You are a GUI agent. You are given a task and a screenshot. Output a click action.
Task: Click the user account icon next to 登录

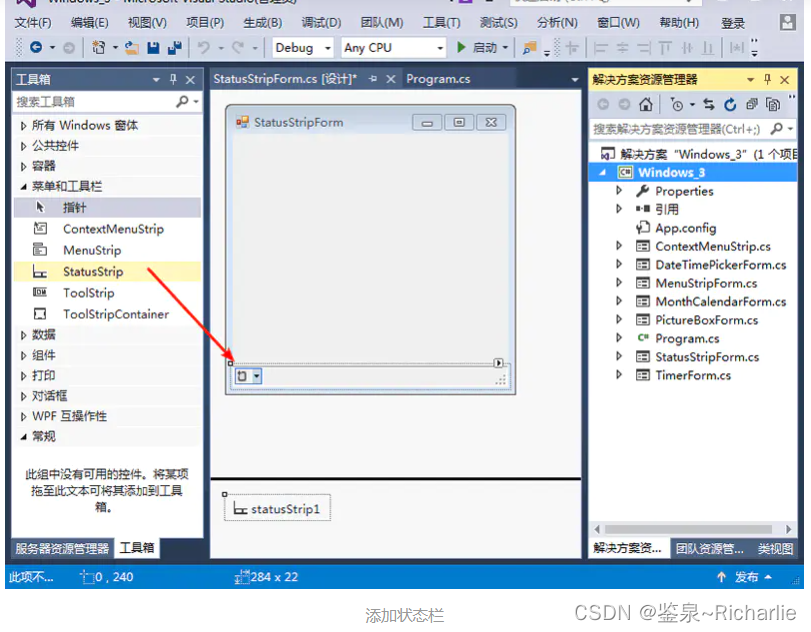(787, 22)
